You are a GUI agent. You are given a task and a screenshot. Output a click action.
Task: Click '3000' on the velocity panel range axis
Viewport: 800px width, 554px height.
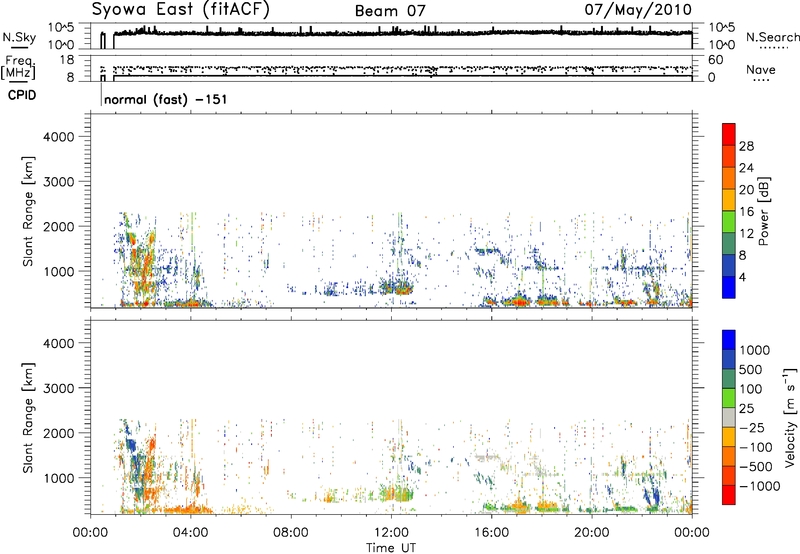coord(58,388)
